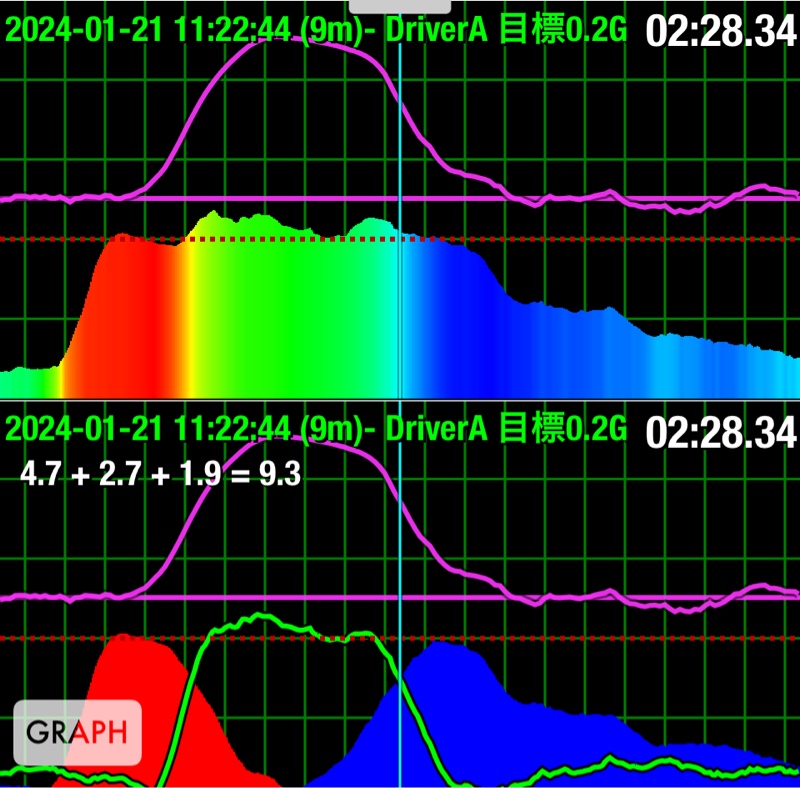Tap the cyan cursor line in lower graph
Image resolution: width=800 pixels, height=788 pixels.
click(x=400, y=595)
